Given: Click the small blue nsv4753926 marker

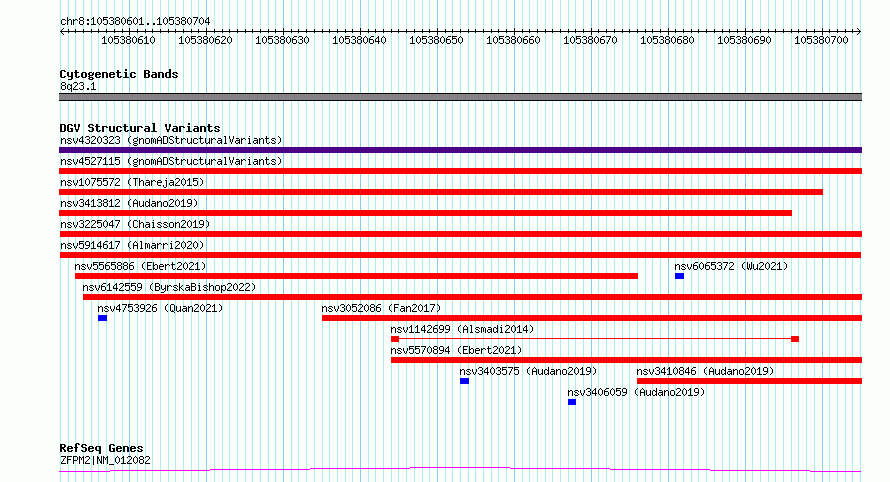Looking at the screenshot, I should point(102,318).
